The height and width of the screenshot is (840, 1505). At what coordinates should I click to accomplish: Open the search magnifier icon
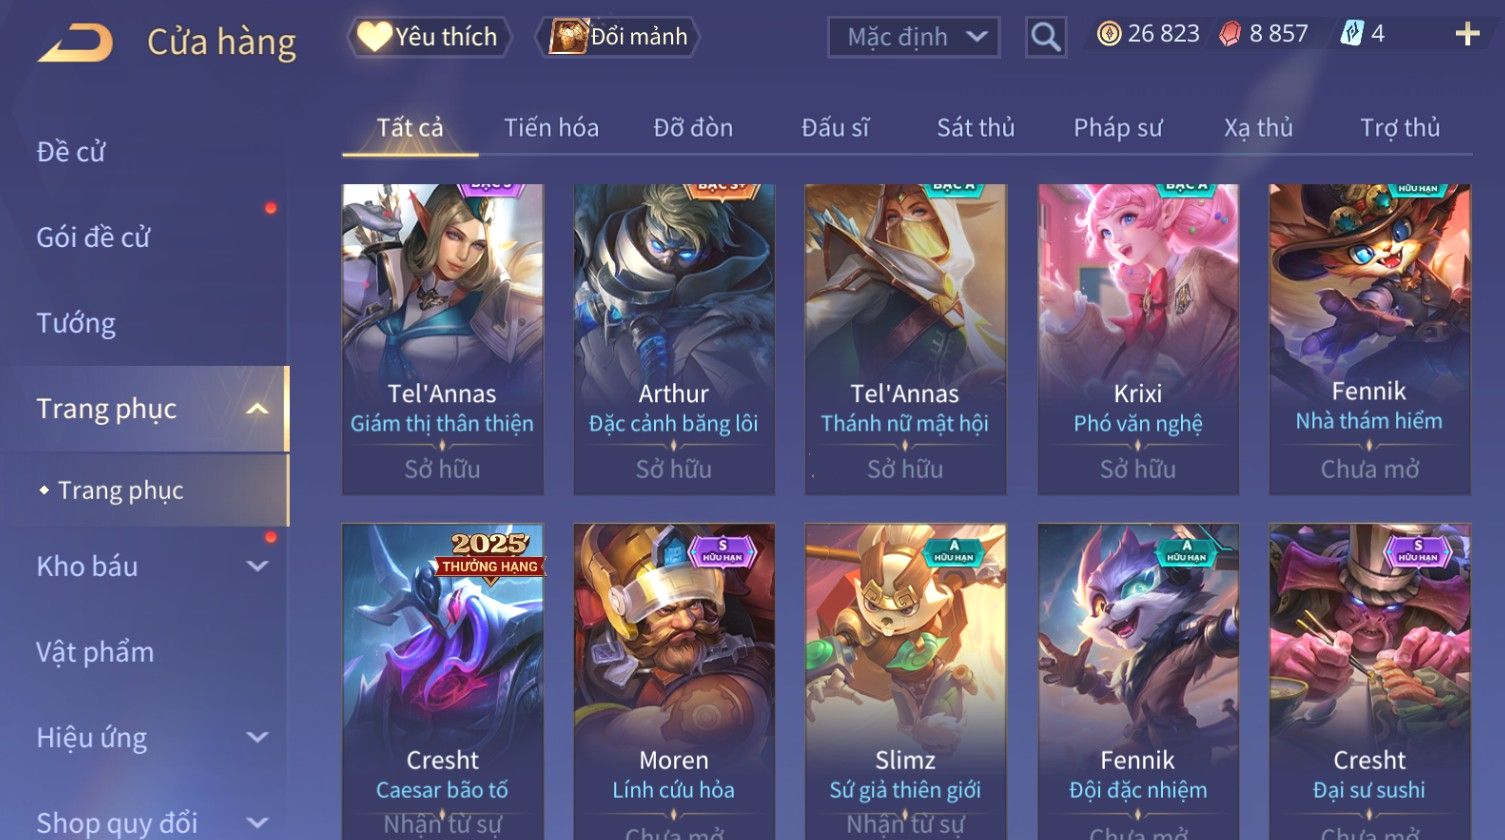tap(1045, 37)
